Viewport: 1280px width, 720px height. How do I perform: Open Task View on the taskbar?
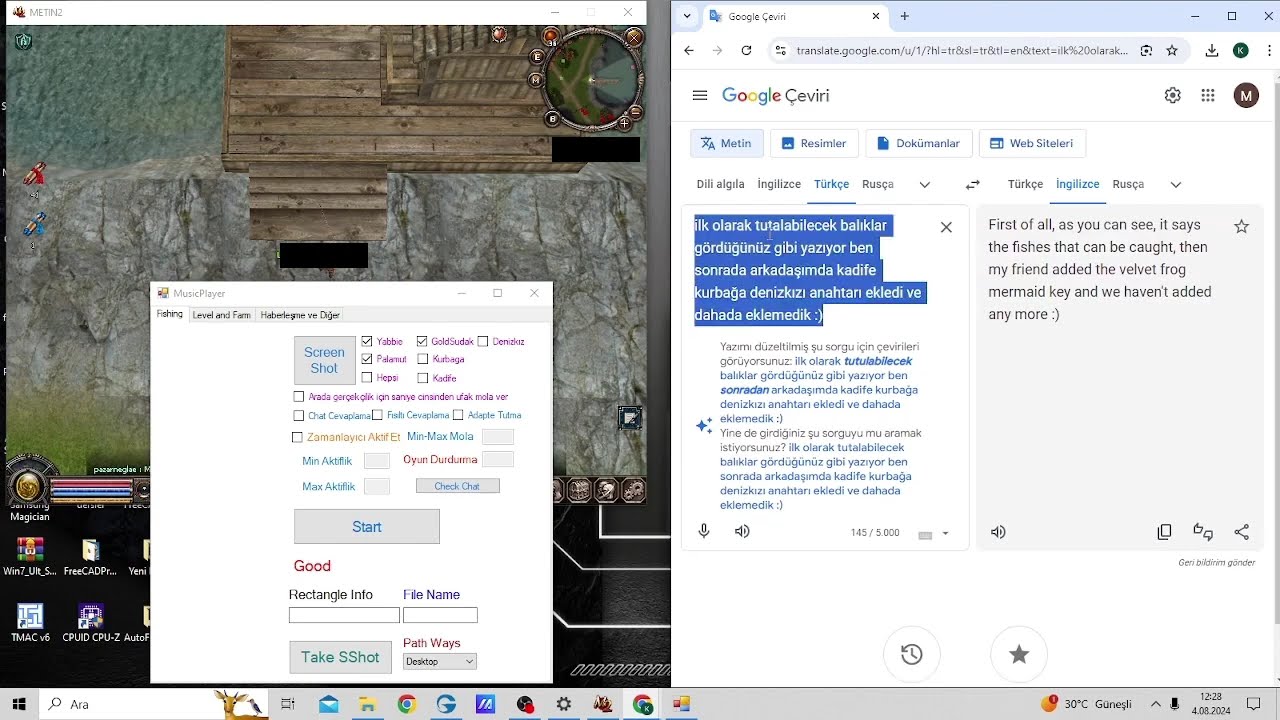(x=288, y=704)
